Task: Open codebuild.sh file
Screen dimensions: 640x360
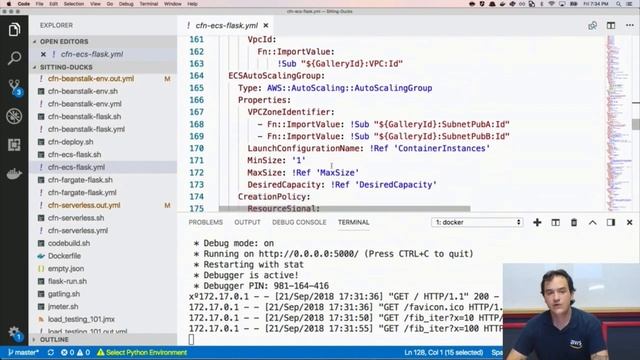Action: click(69, 243)
